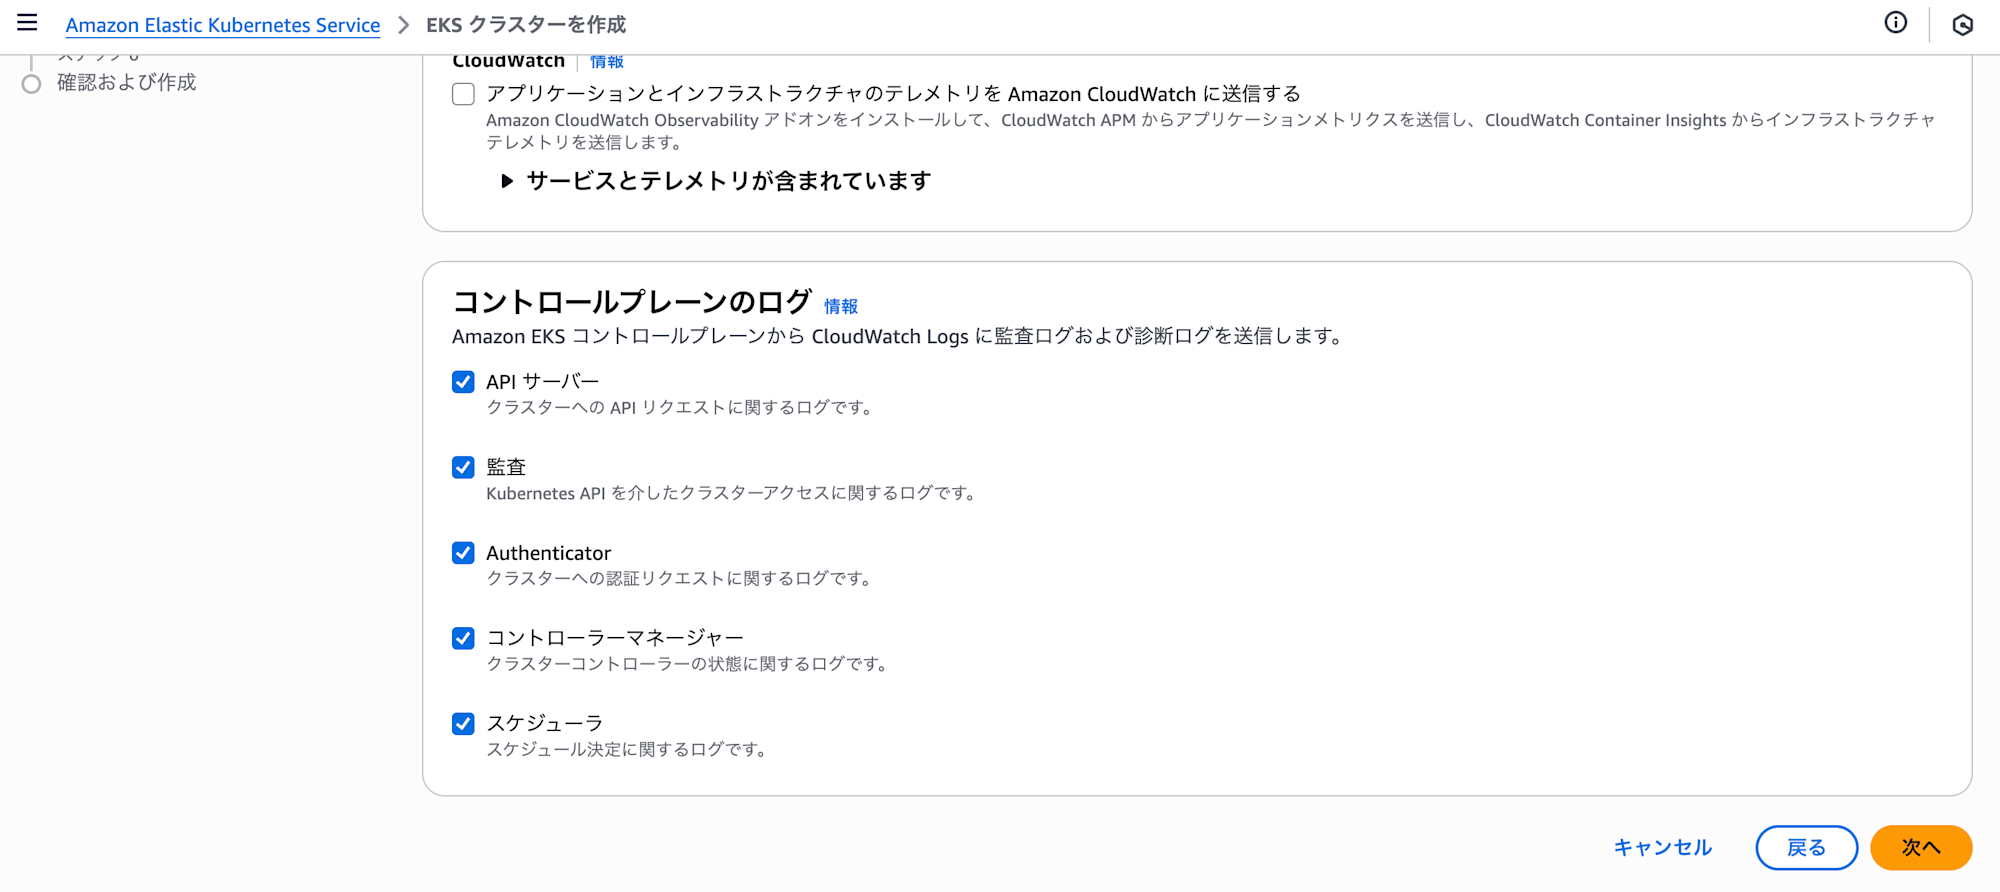Click the hexagon settings icon top right
Image resolution: width=2000 pixels, height=892 pixels.
click(1962, 25)
